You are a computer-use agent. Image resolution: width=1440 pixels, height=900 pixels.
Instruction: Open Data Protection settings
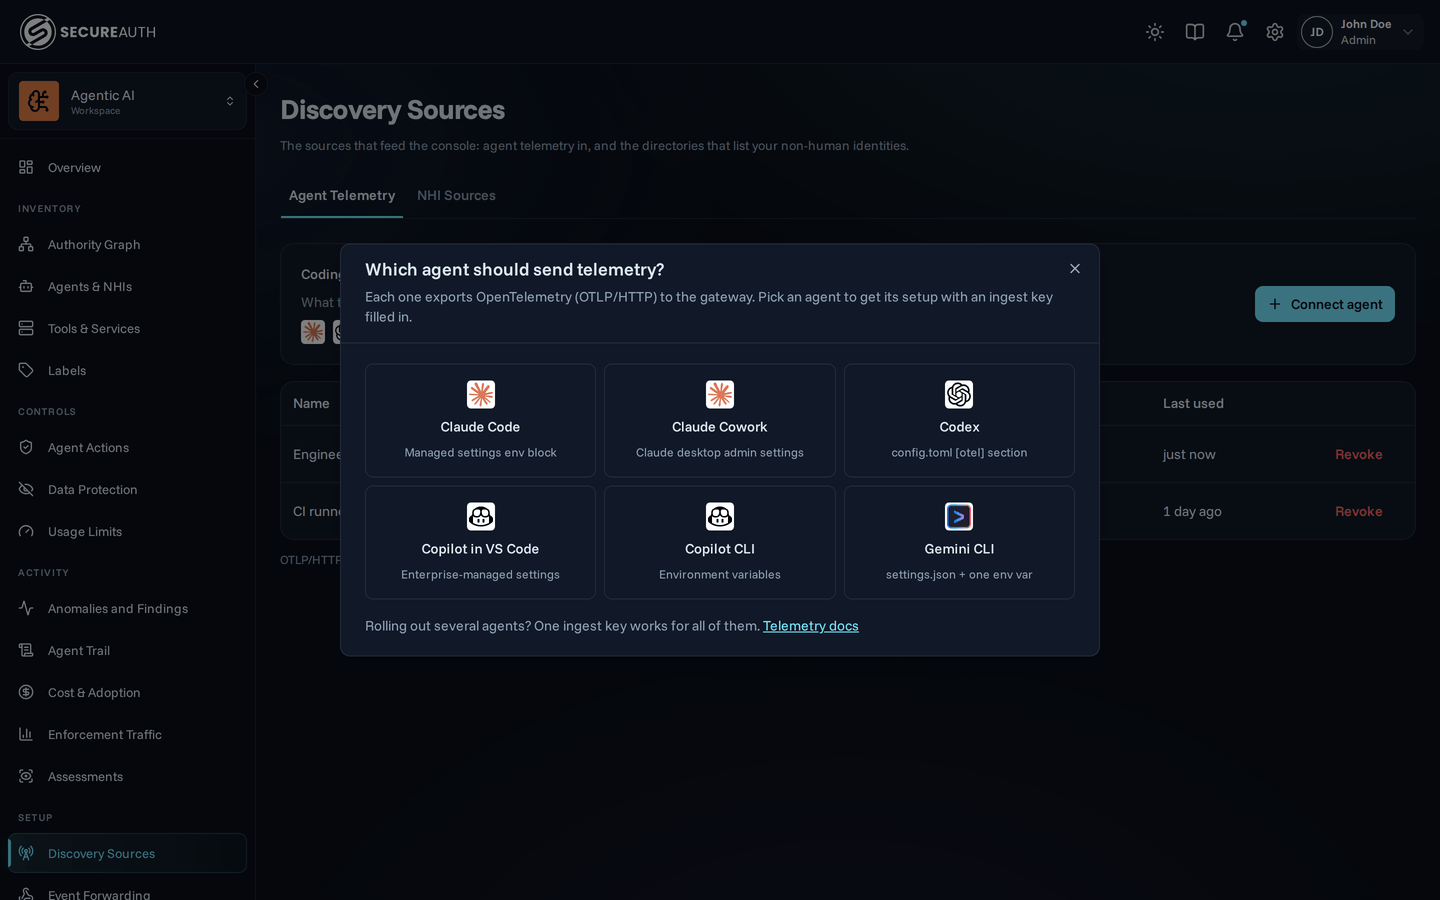(x=127, y=489)
